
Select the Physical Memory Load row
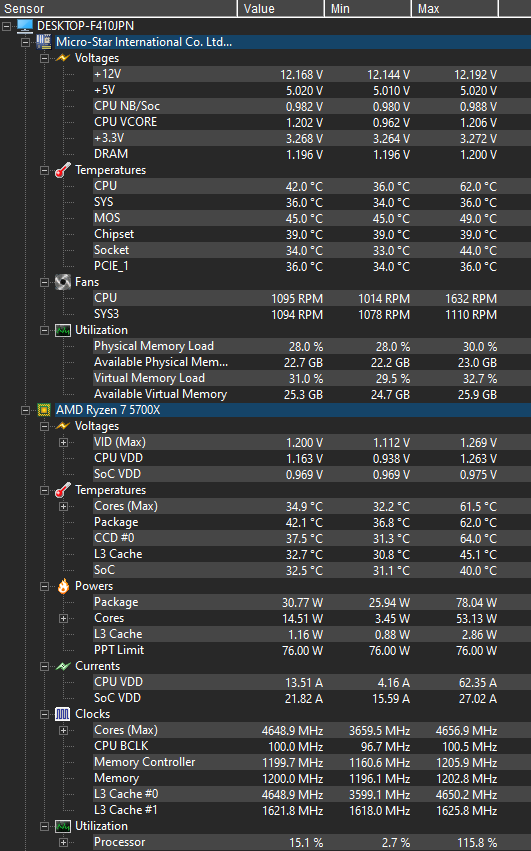click(312, 346)
